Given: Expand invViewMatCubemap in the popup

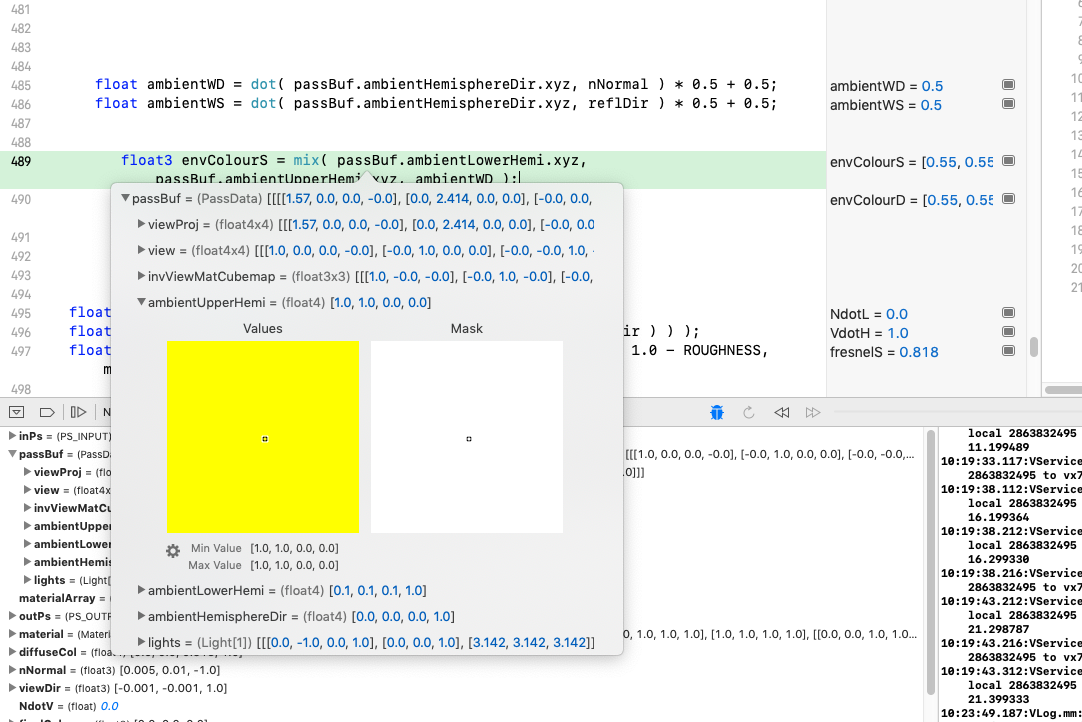Looking at the screenshot, I should [141, 276].
